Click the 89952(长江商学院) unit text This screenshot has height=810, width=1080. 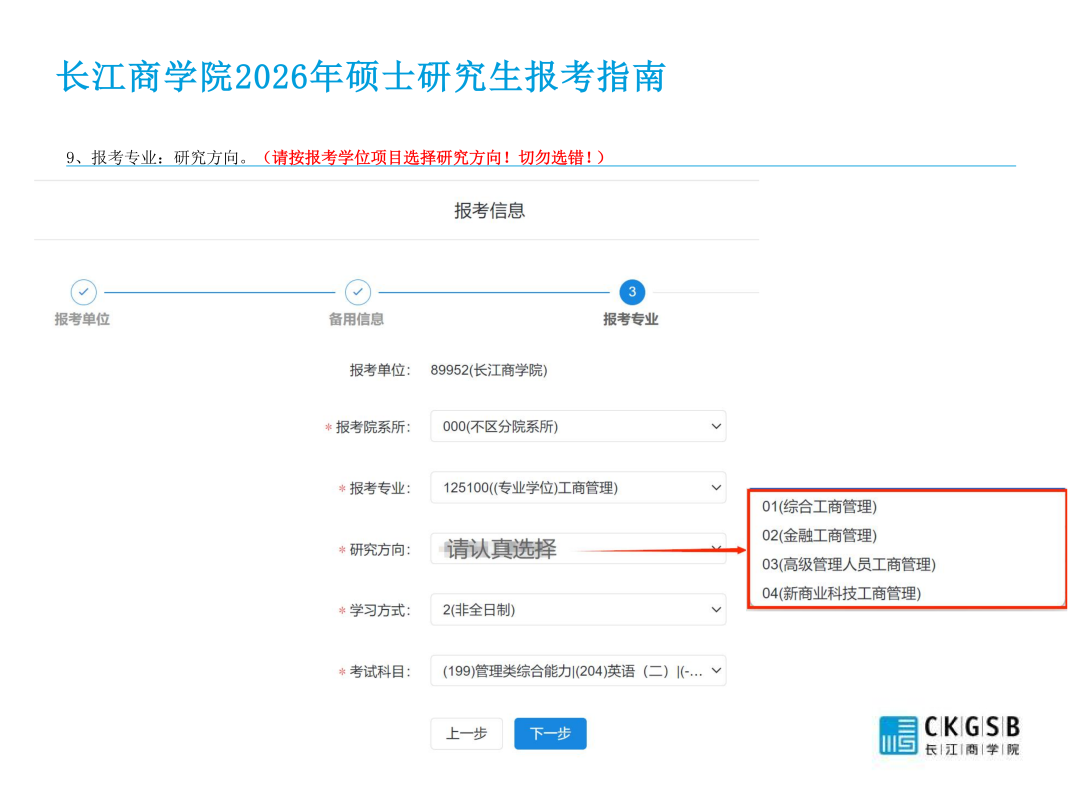pos(489,370)
